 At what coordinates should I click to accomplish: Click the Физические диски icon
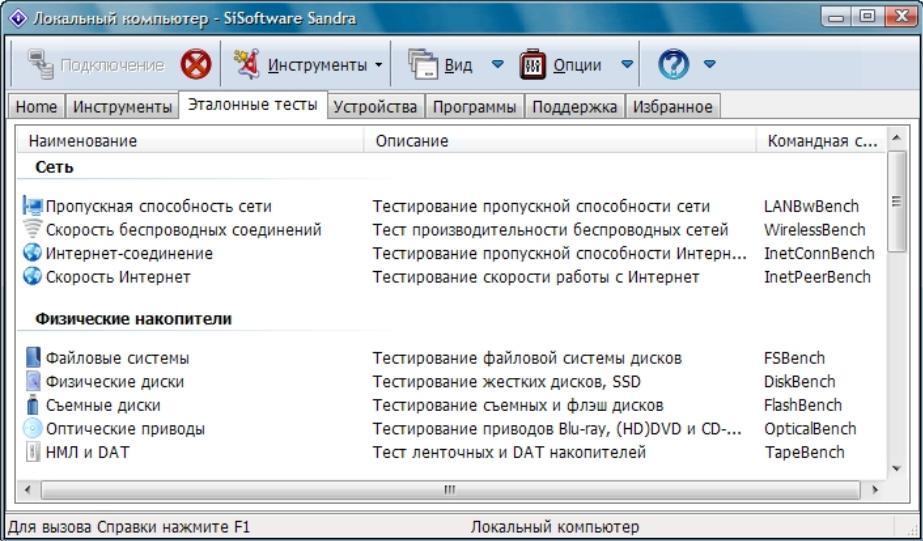(x=34, y=381)
